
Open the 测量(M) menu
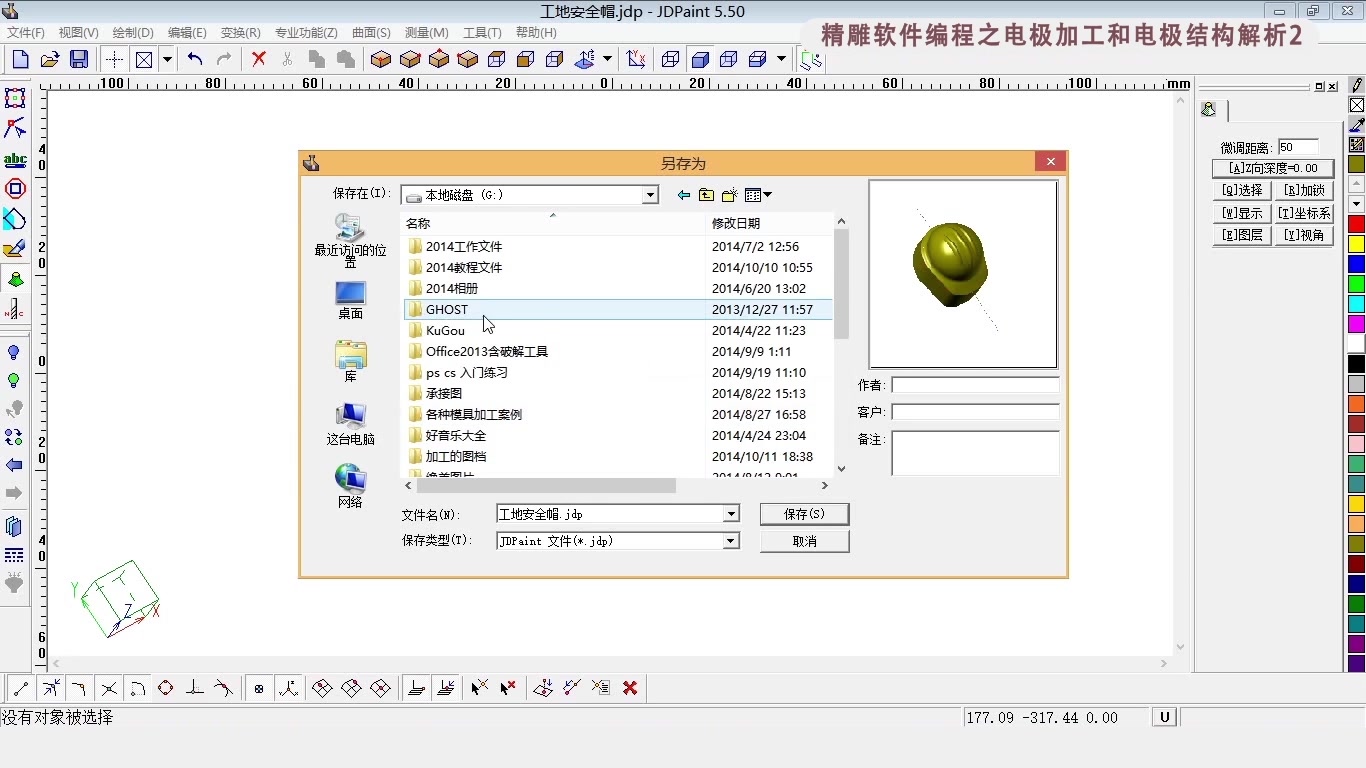[426, 32]
